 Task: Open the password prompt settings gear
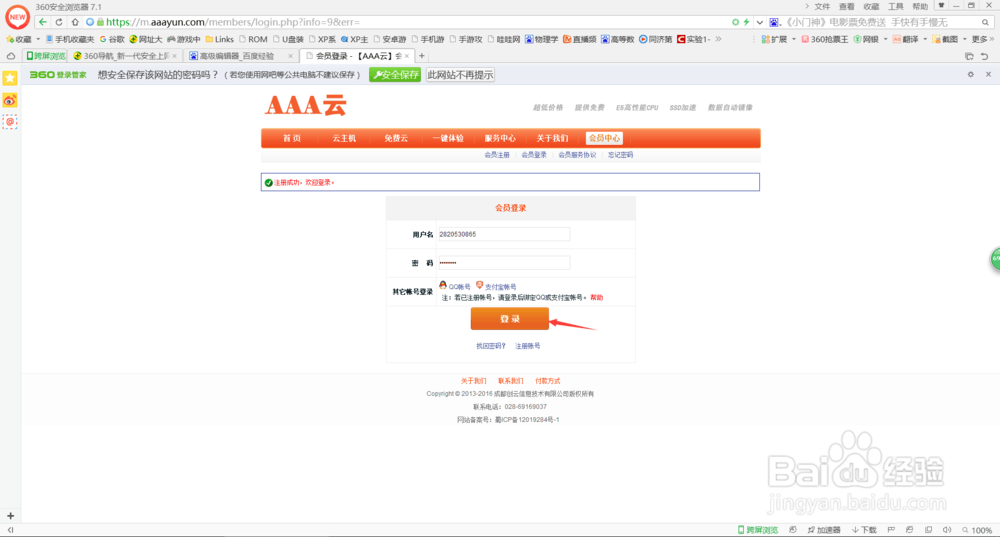point(971,75)
